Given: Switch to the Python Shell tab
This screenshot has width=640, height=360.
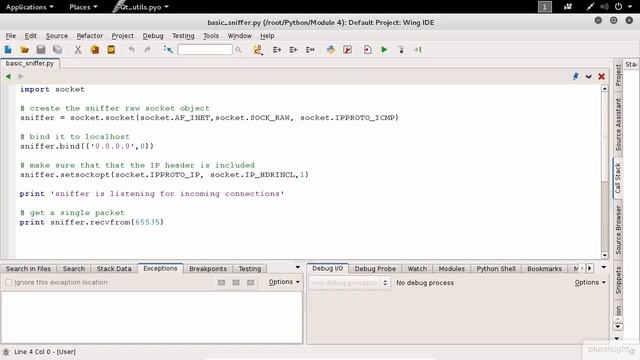Looking at the screenshot, I should click(496, 269).
